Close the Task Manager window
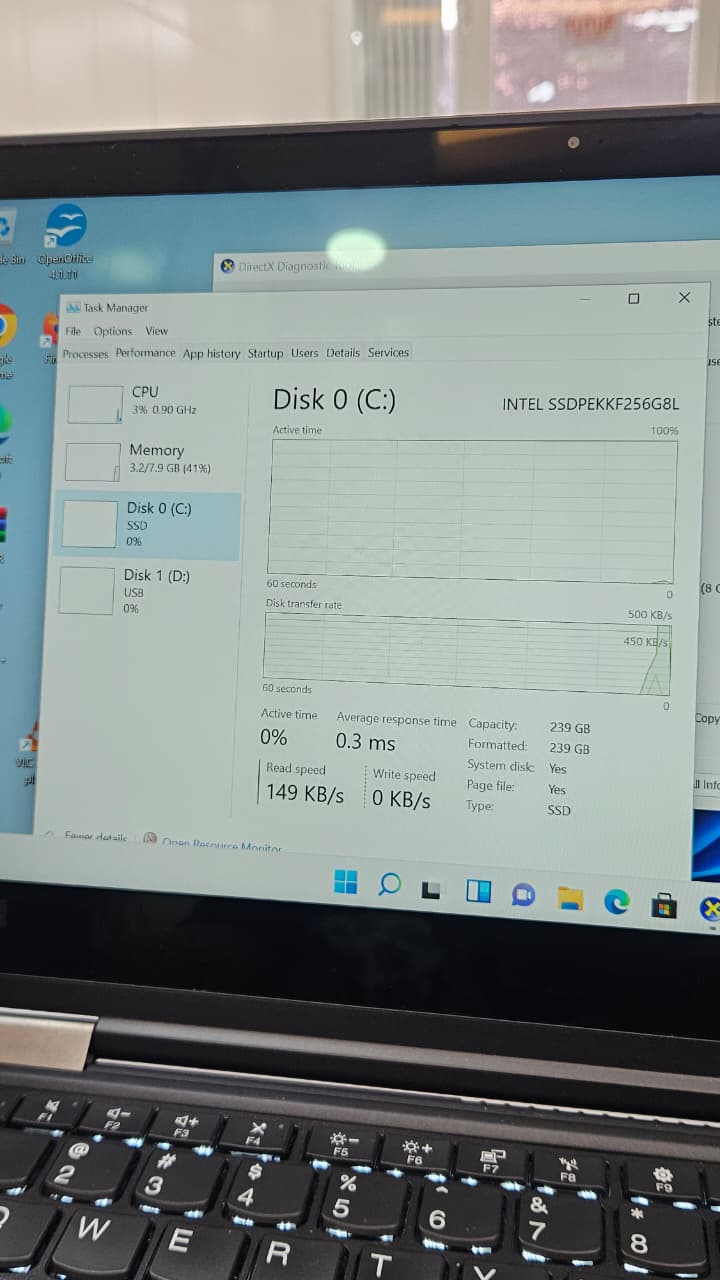 684,297
